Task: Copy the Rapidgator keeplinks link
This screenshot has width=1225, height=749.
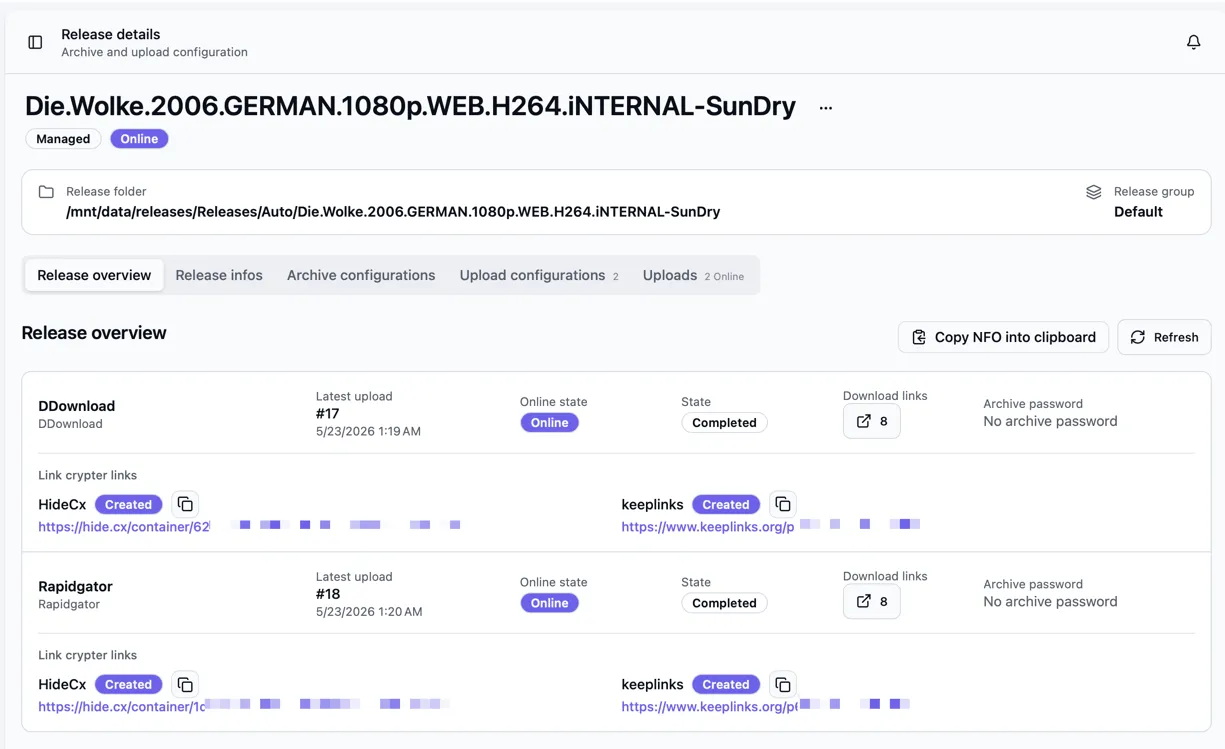Action: [783, 685]
